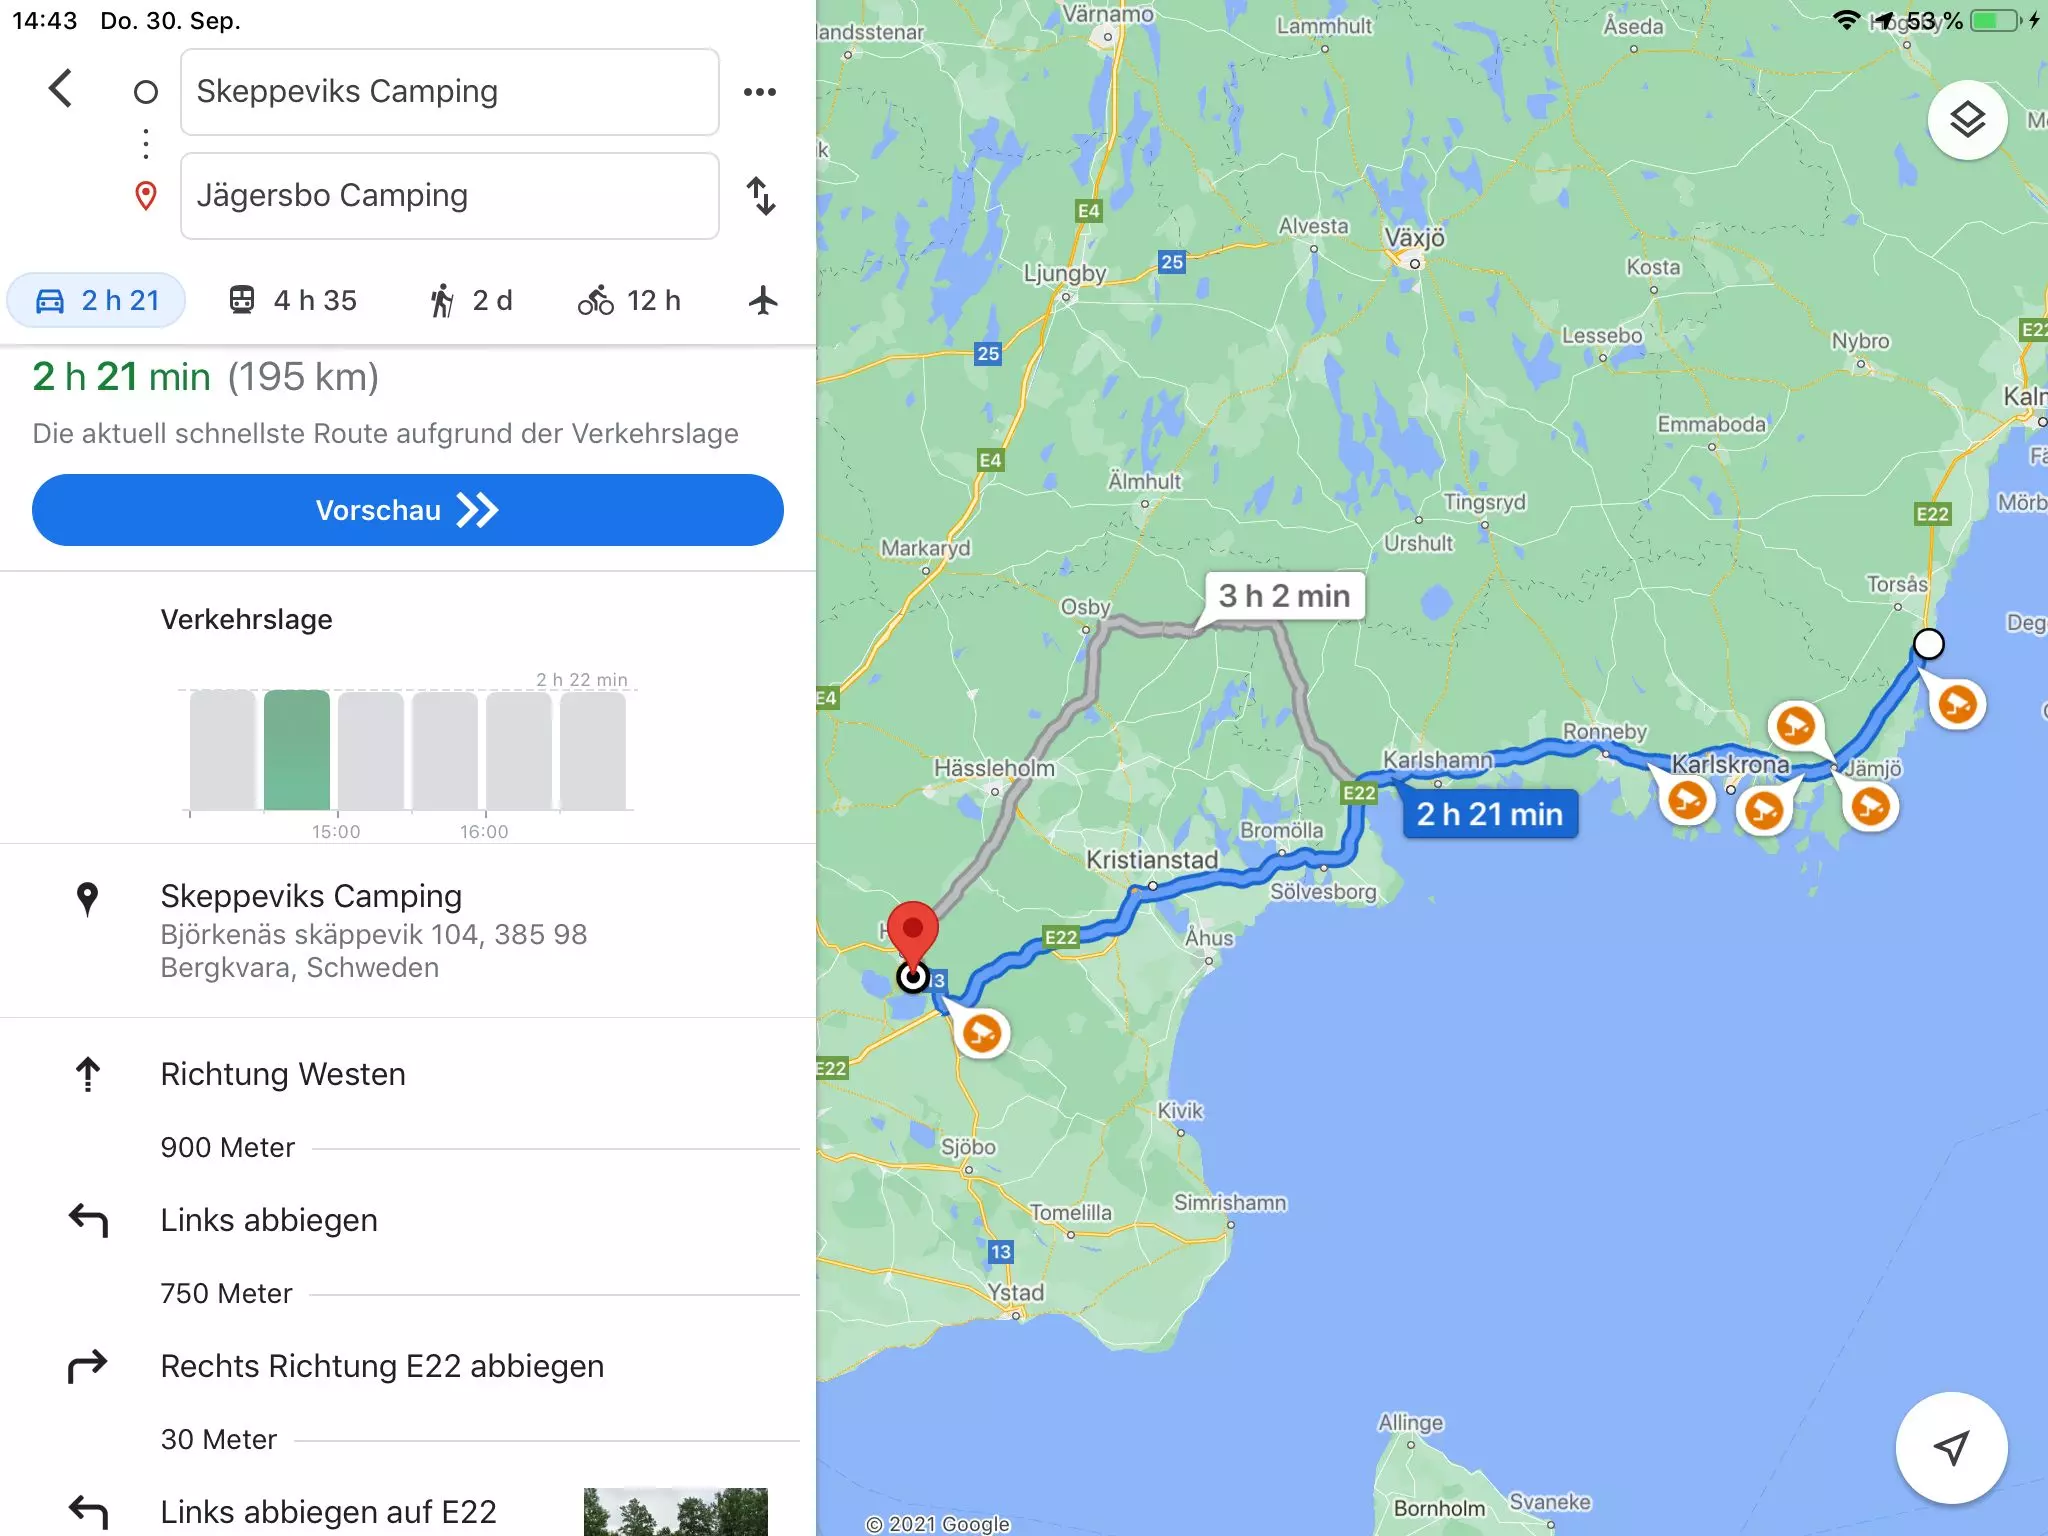Swap start and destination with arrows icon
Image resolution: width=2048 pixels, height=1536 pixels.
click(x=761, y=196)
